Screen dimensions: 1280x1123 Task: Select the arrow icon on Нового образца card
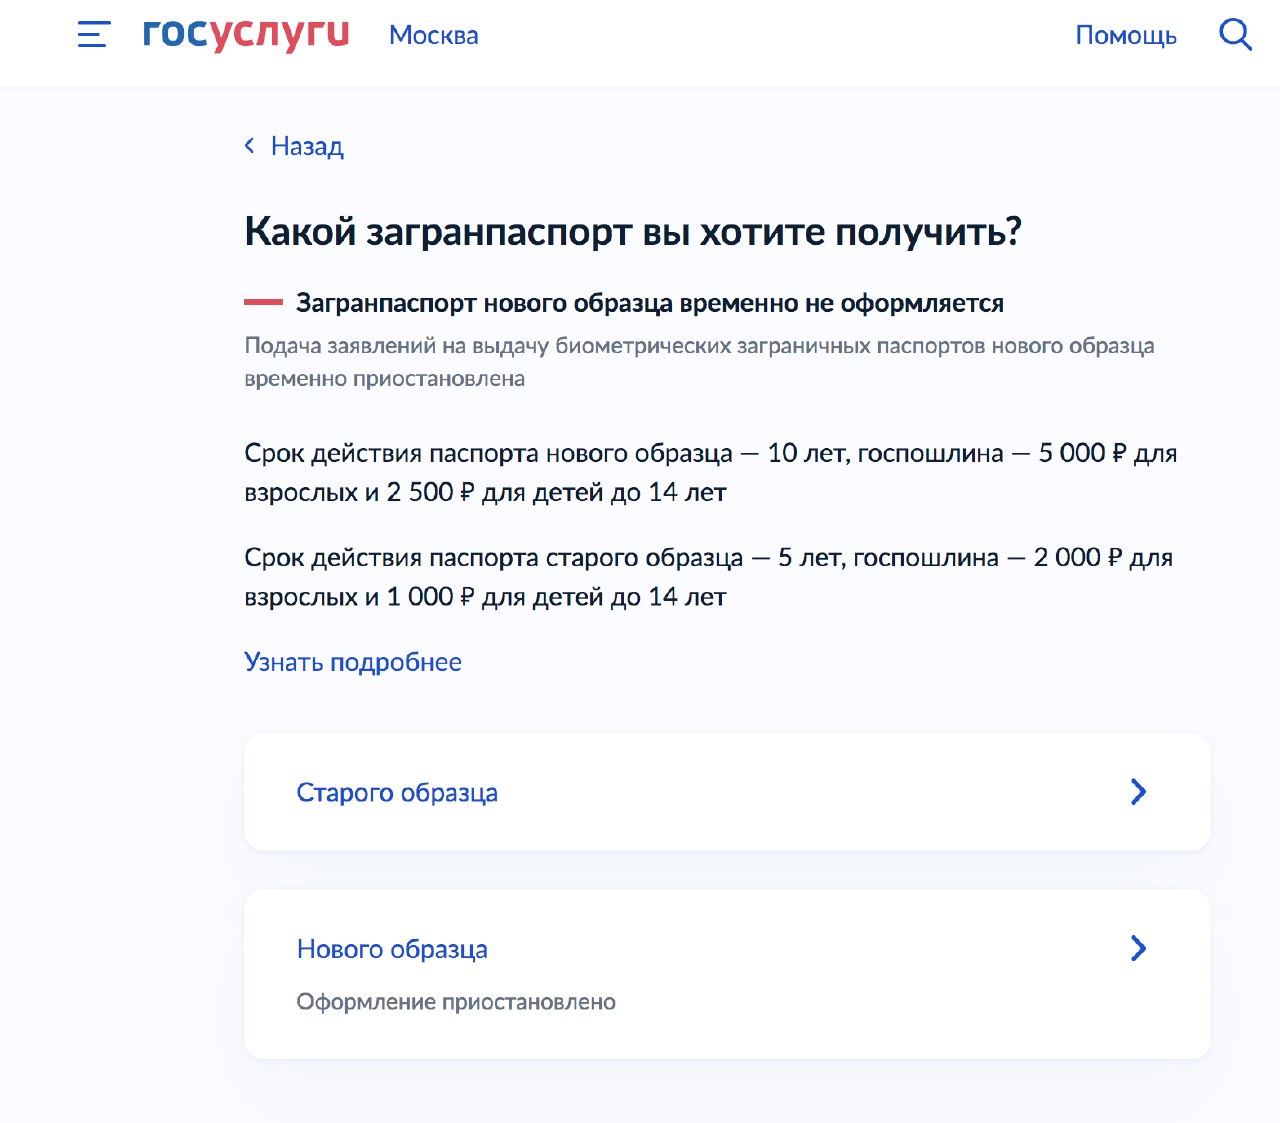click(x=1138, y=949)
